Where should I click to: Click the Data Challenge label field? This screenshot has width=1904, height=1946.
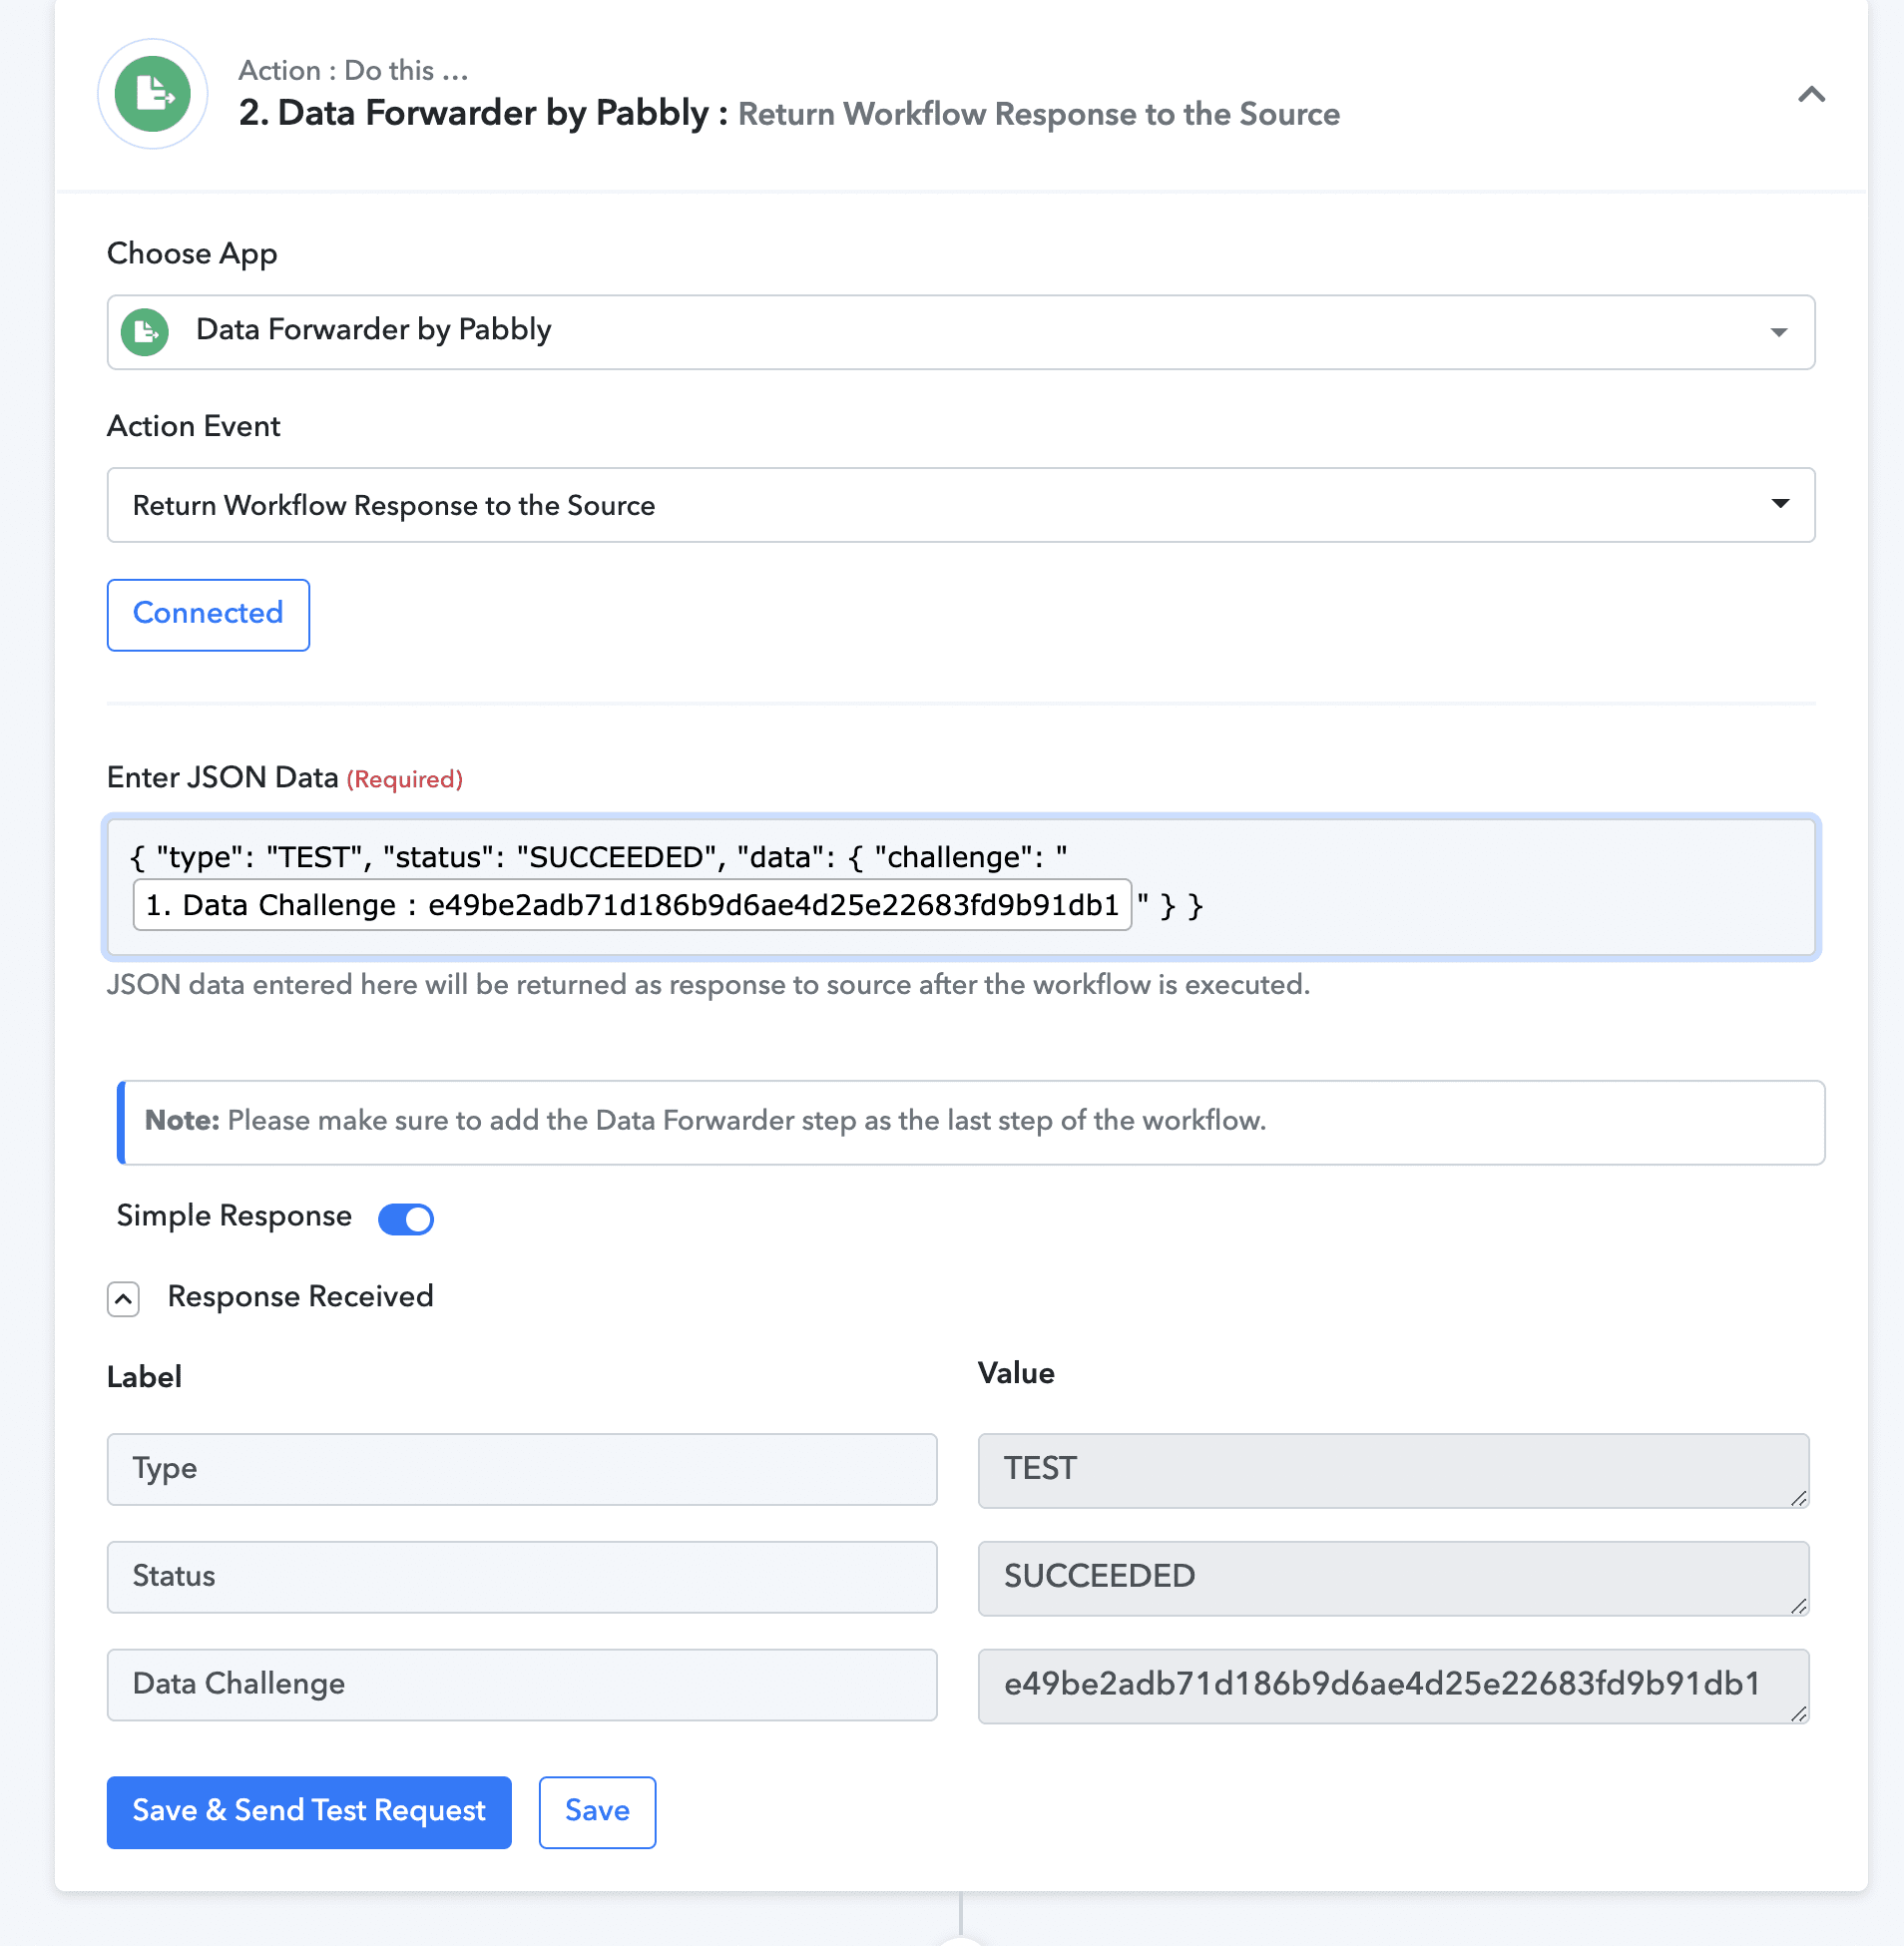[x=521, y=1684]
